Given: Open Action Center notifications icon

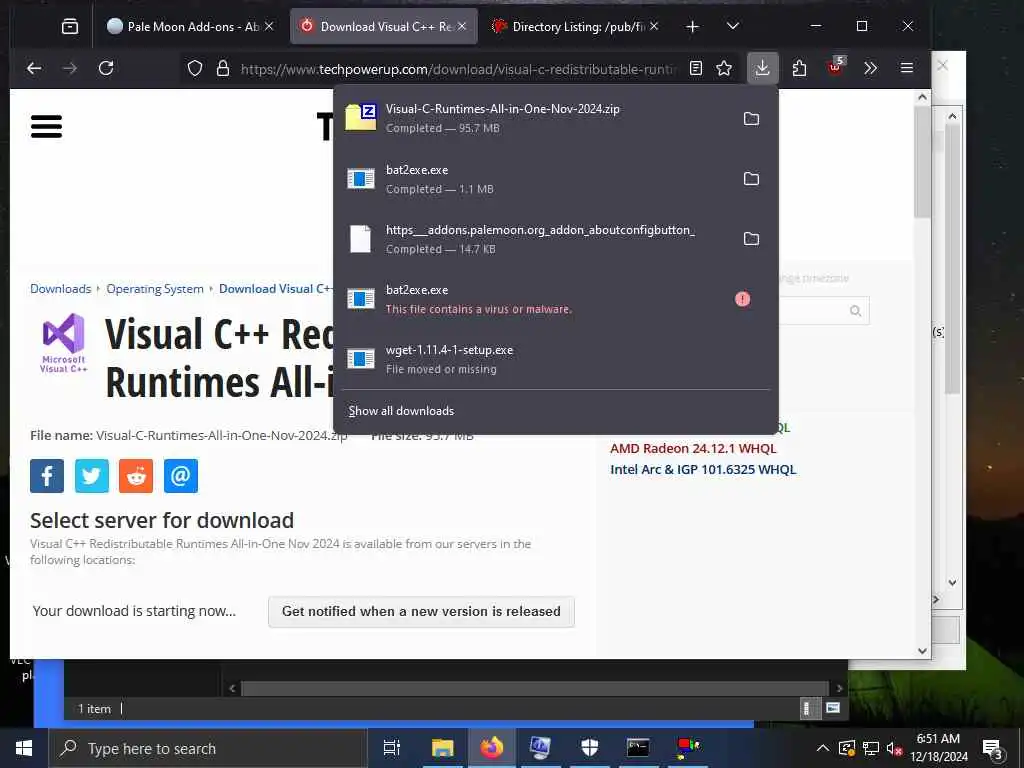Looking at the screenshot, I should pos(992,749).
